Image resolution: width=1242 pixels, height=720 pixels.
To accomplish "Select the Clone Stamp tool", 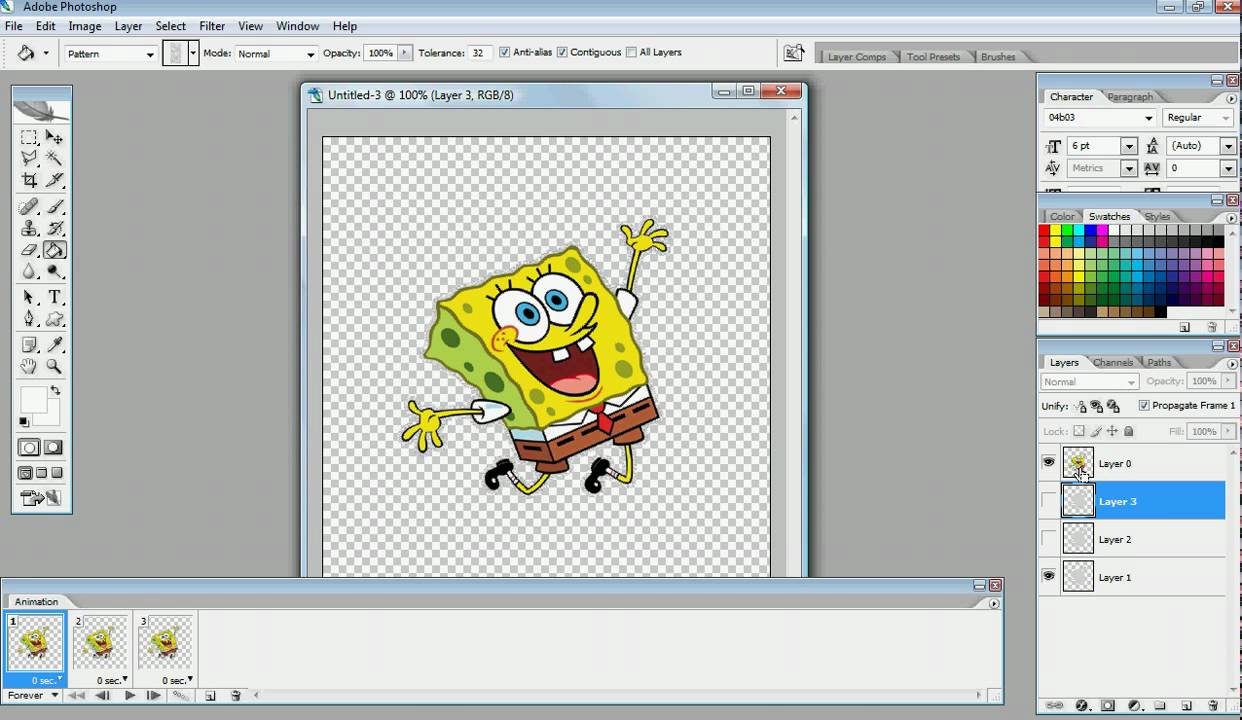I will [x=29, y=229].
